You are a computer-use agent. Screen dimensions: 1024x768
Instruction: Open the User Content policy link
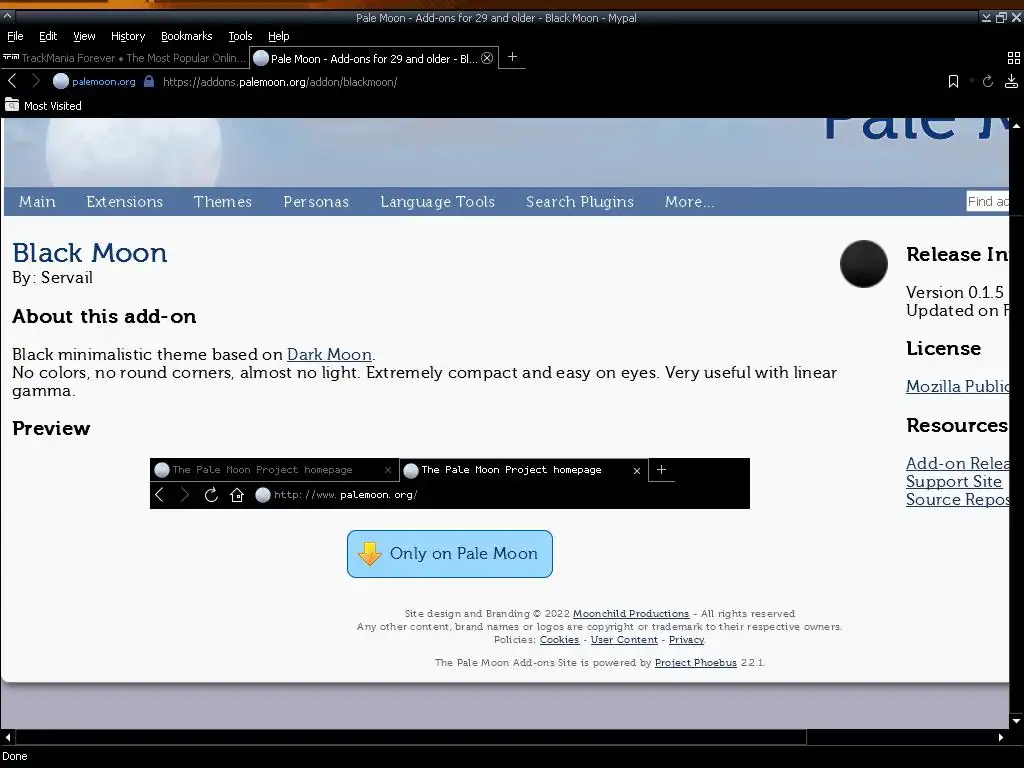pos(624,640)
